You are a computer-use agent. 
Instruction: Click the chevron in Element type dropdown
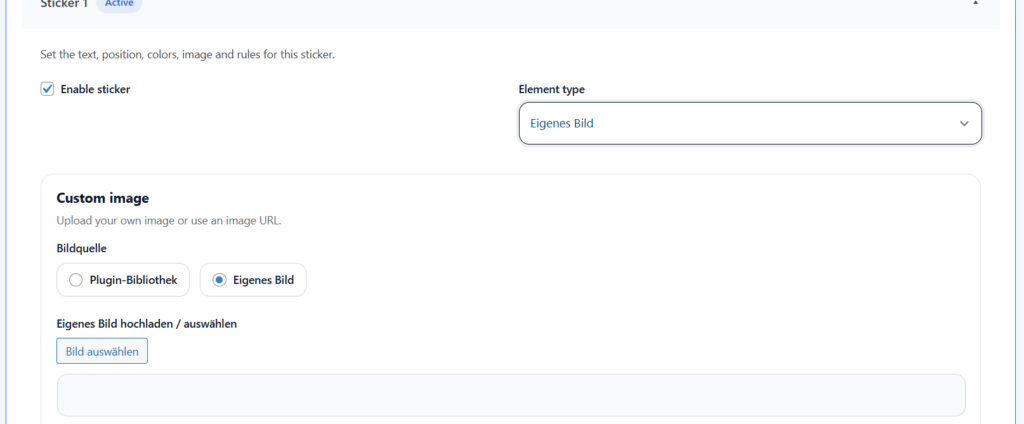tap(964, 123)
